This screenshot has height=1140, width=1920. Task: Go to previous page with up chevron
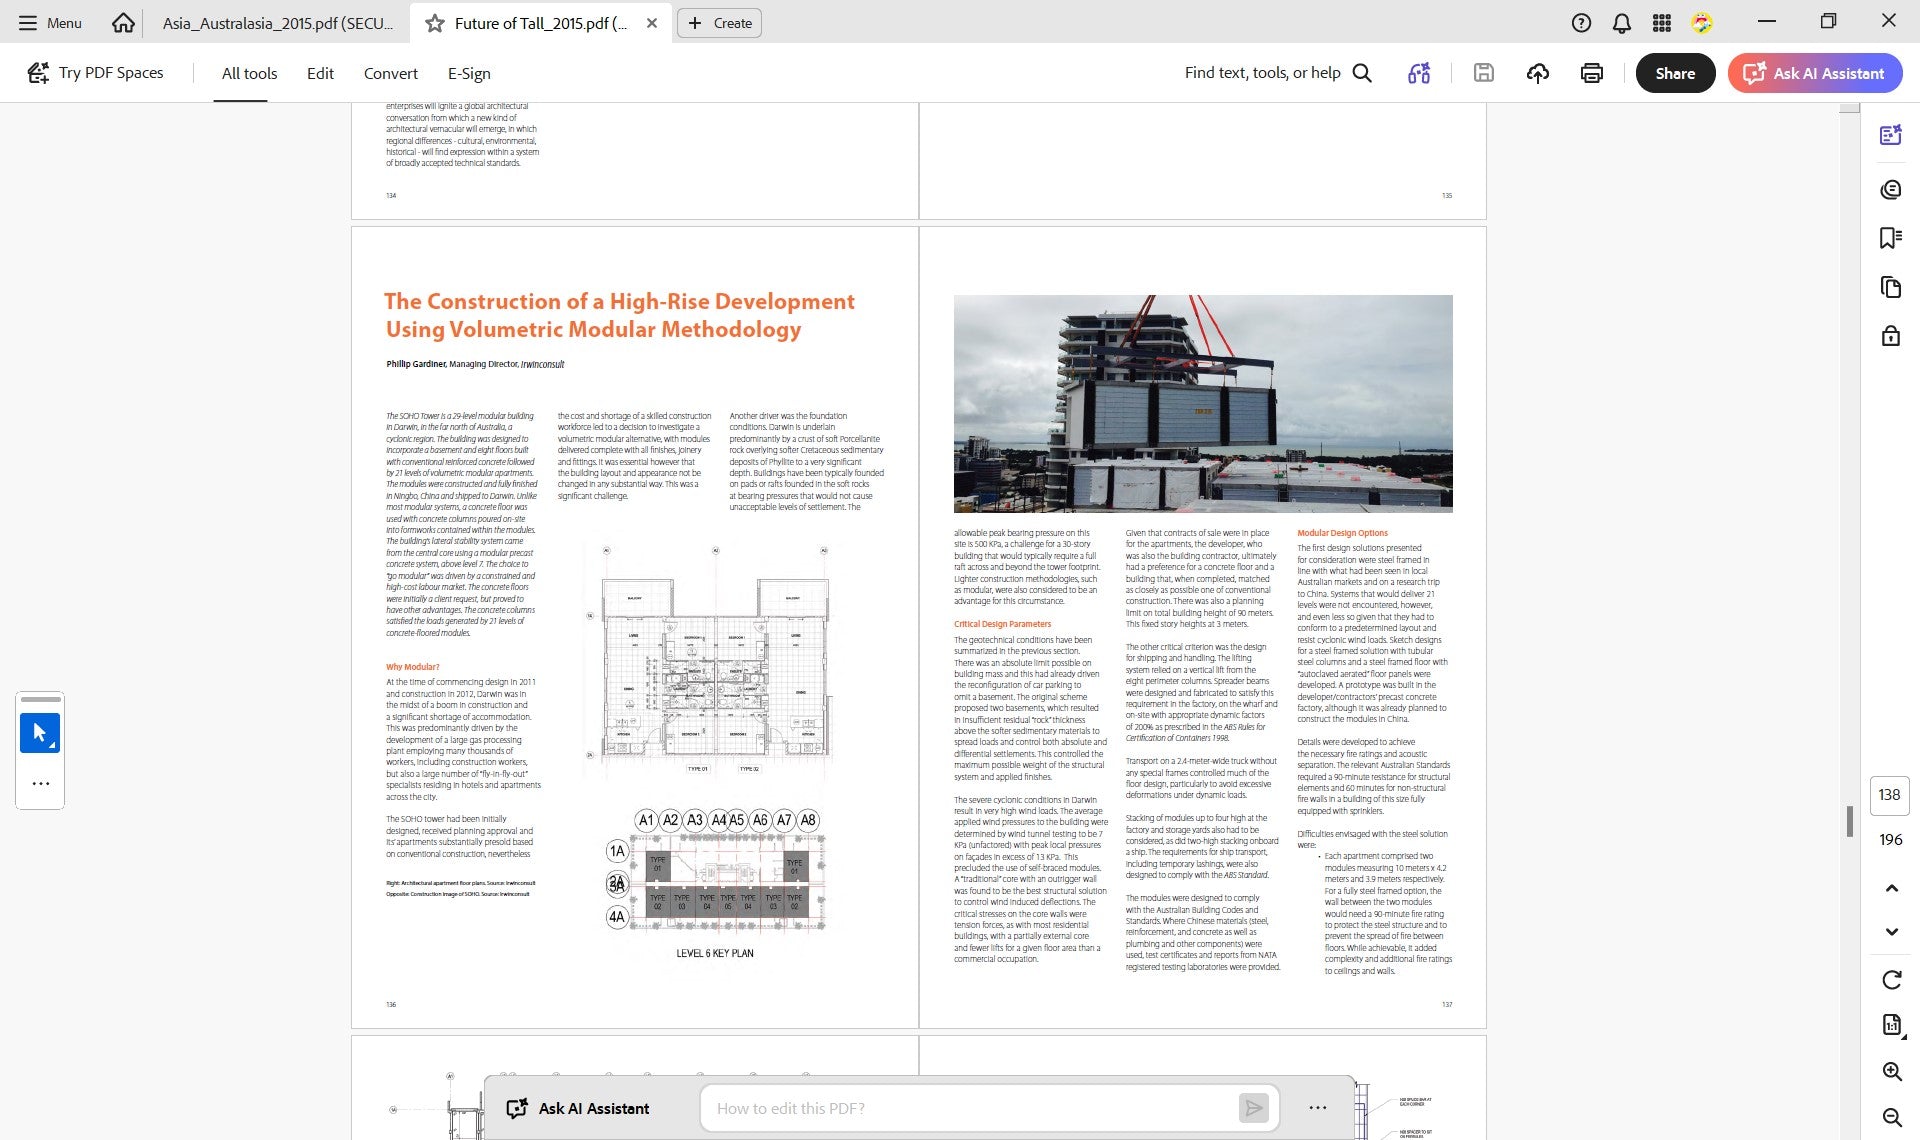click(1892, 888)
